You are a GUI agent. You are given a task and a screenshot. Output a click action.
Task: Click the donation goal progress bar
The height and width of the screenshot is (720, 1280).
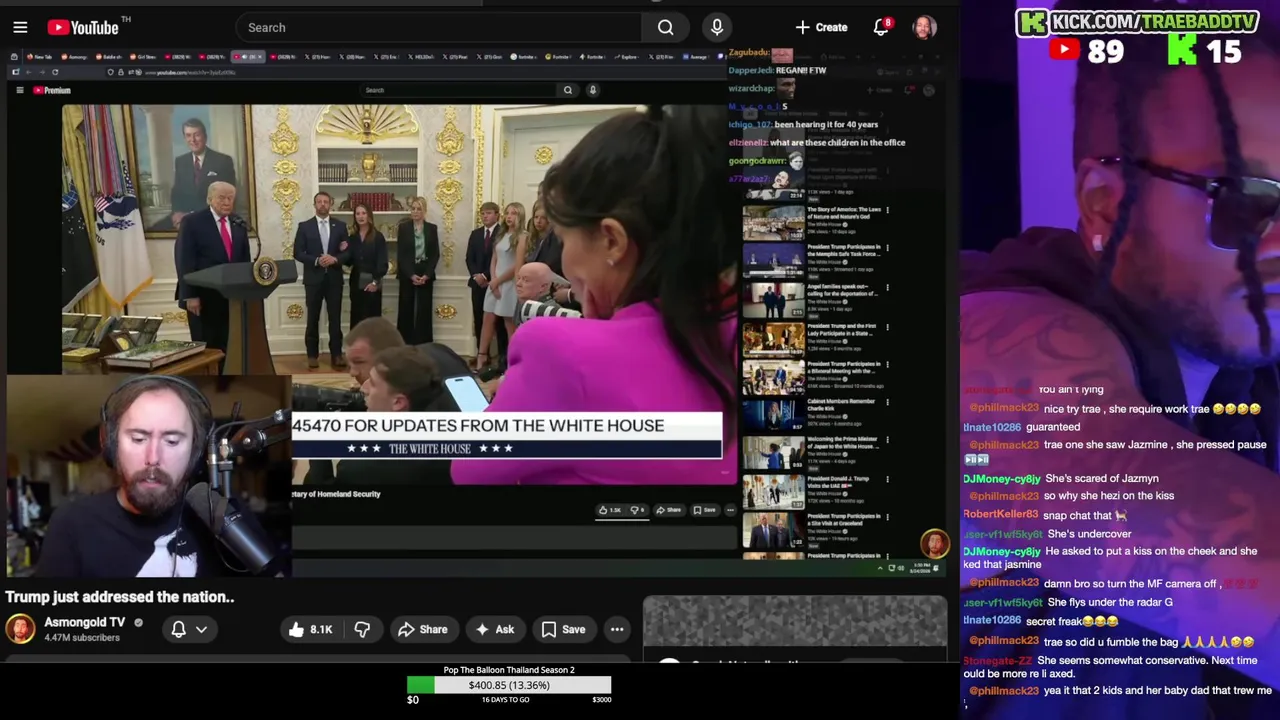click(509, 686)
